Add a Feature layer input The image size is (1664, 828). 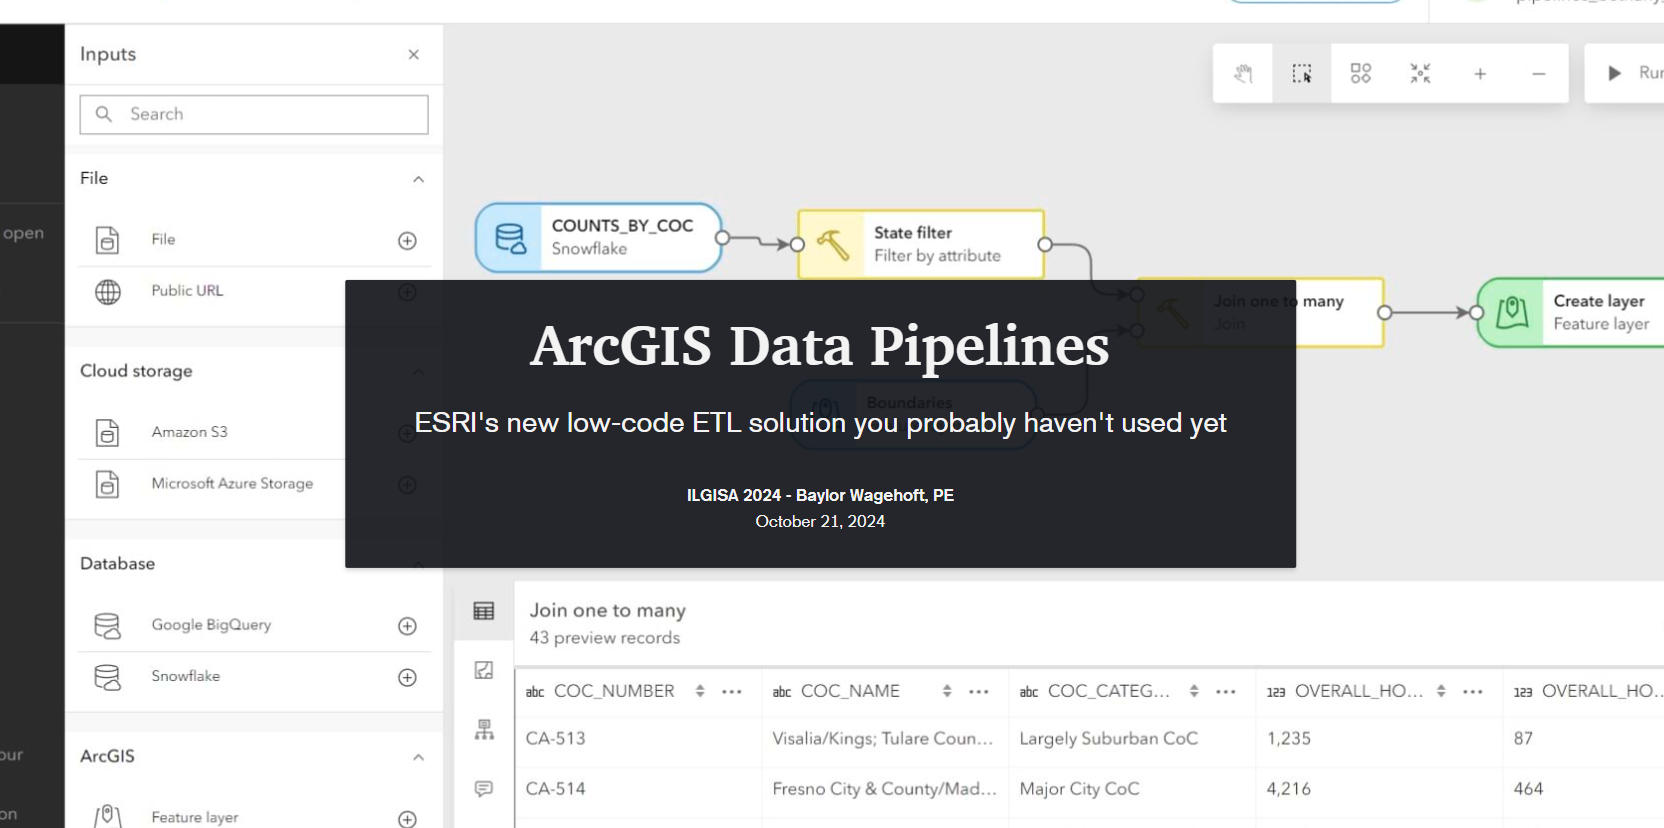[x=407, y=819]
